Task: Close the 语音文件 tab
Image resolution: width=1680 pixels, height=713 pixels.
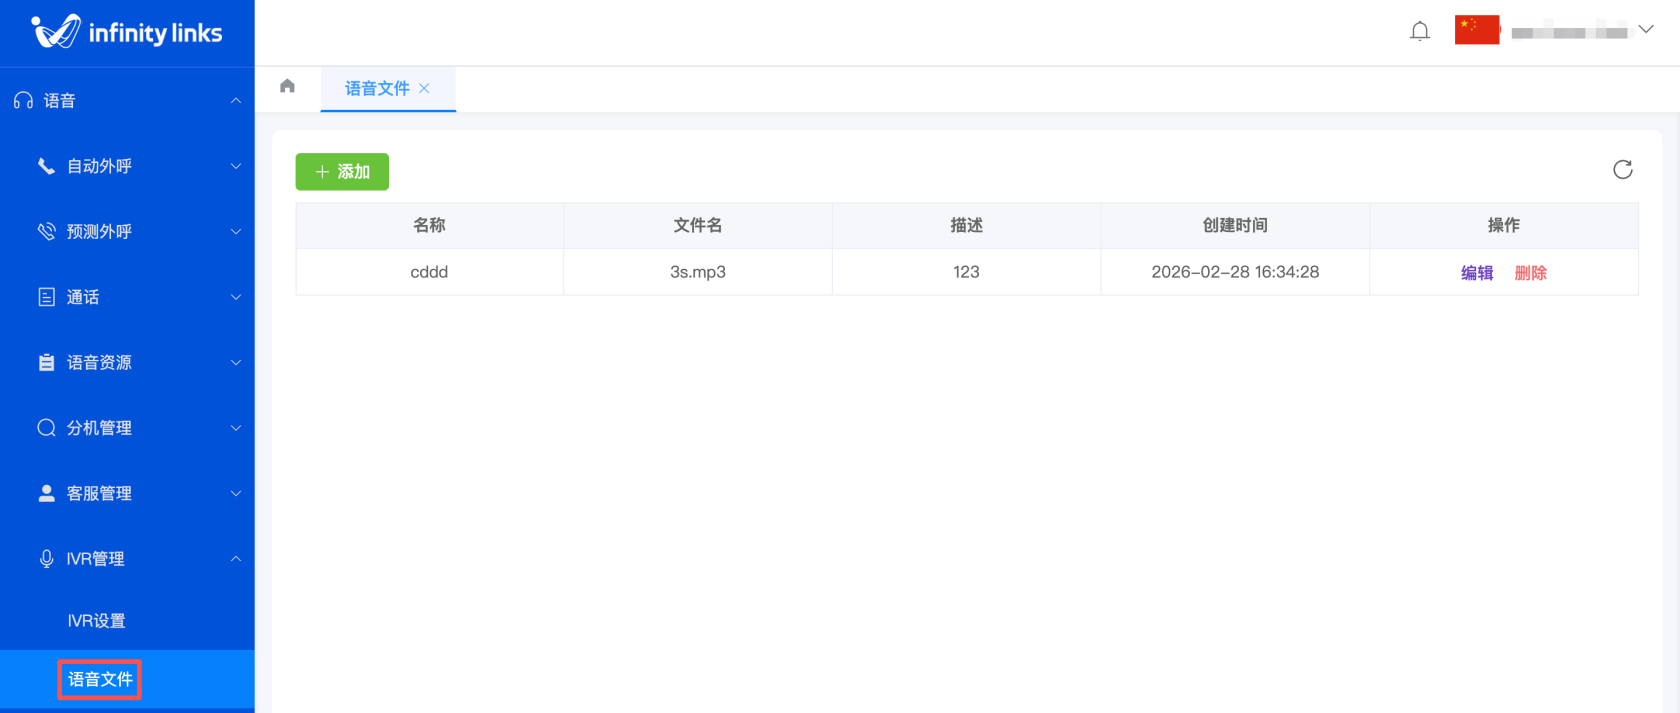Action: click(424, 88)
